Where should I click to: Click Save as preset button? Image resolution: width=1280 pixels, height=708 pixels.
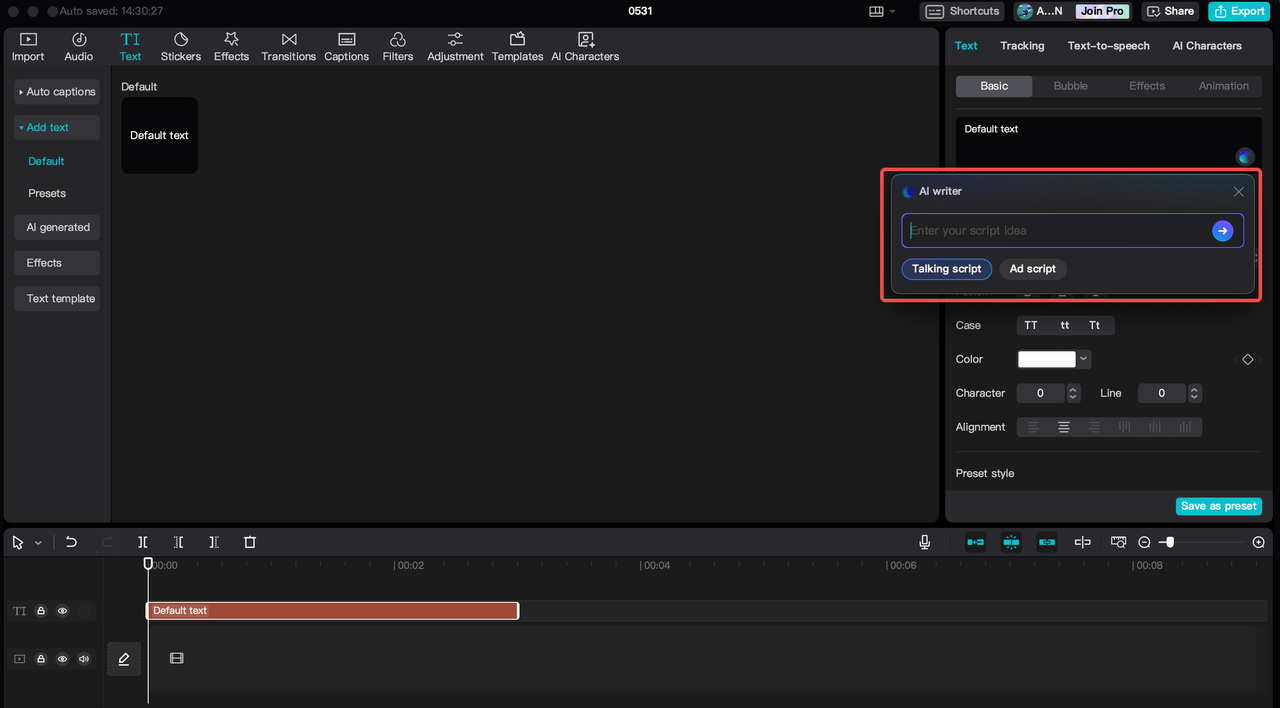[1219, 506]
